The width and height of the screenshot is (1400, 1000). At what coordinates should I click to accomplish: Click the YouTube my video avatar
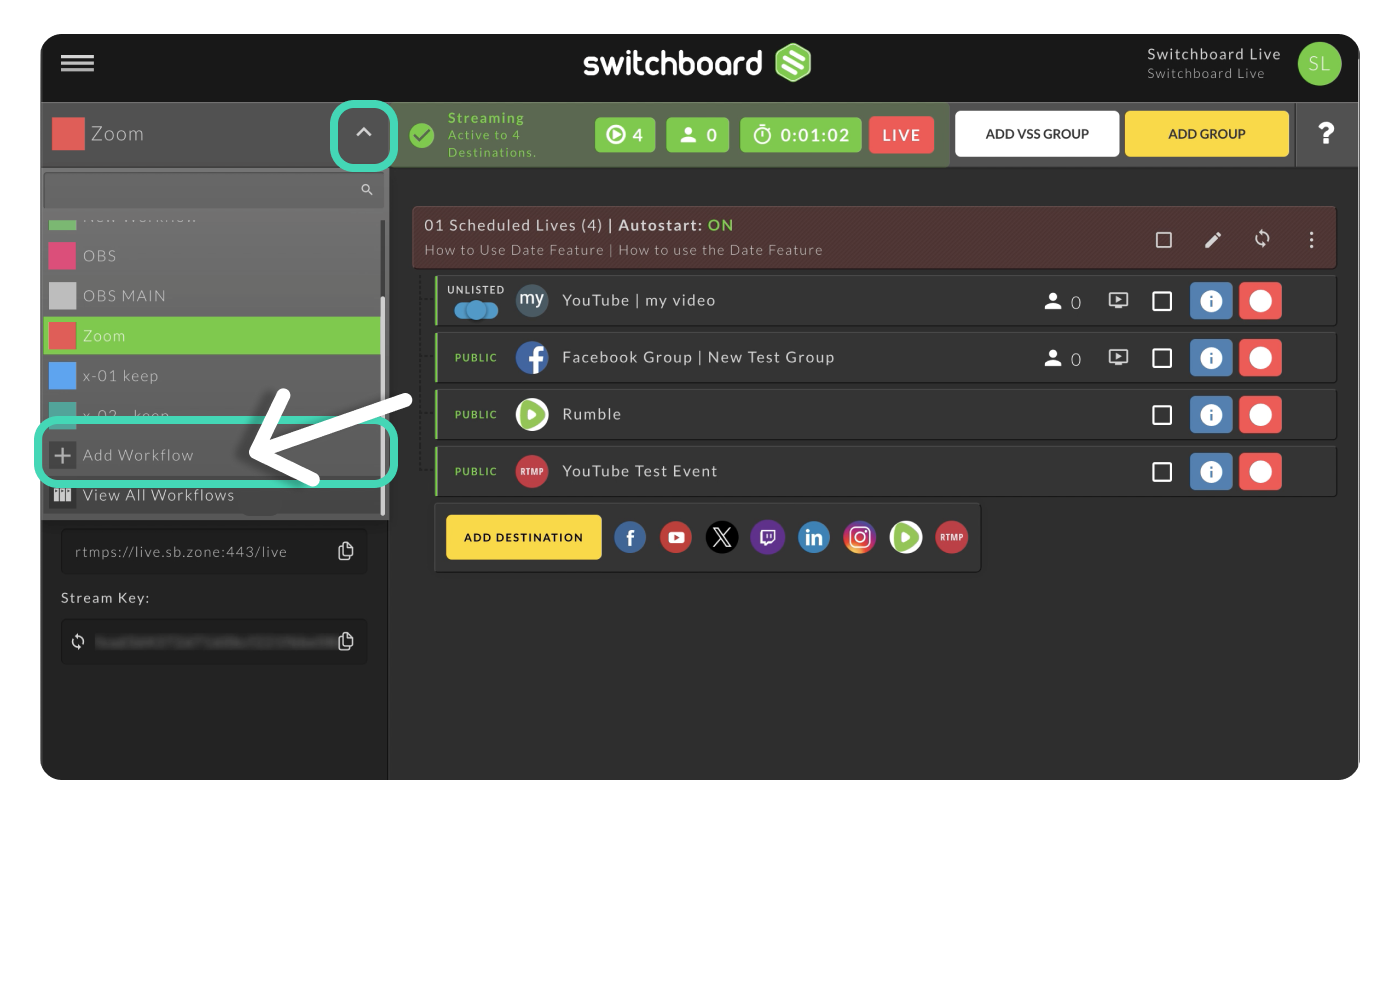(532, 300)
